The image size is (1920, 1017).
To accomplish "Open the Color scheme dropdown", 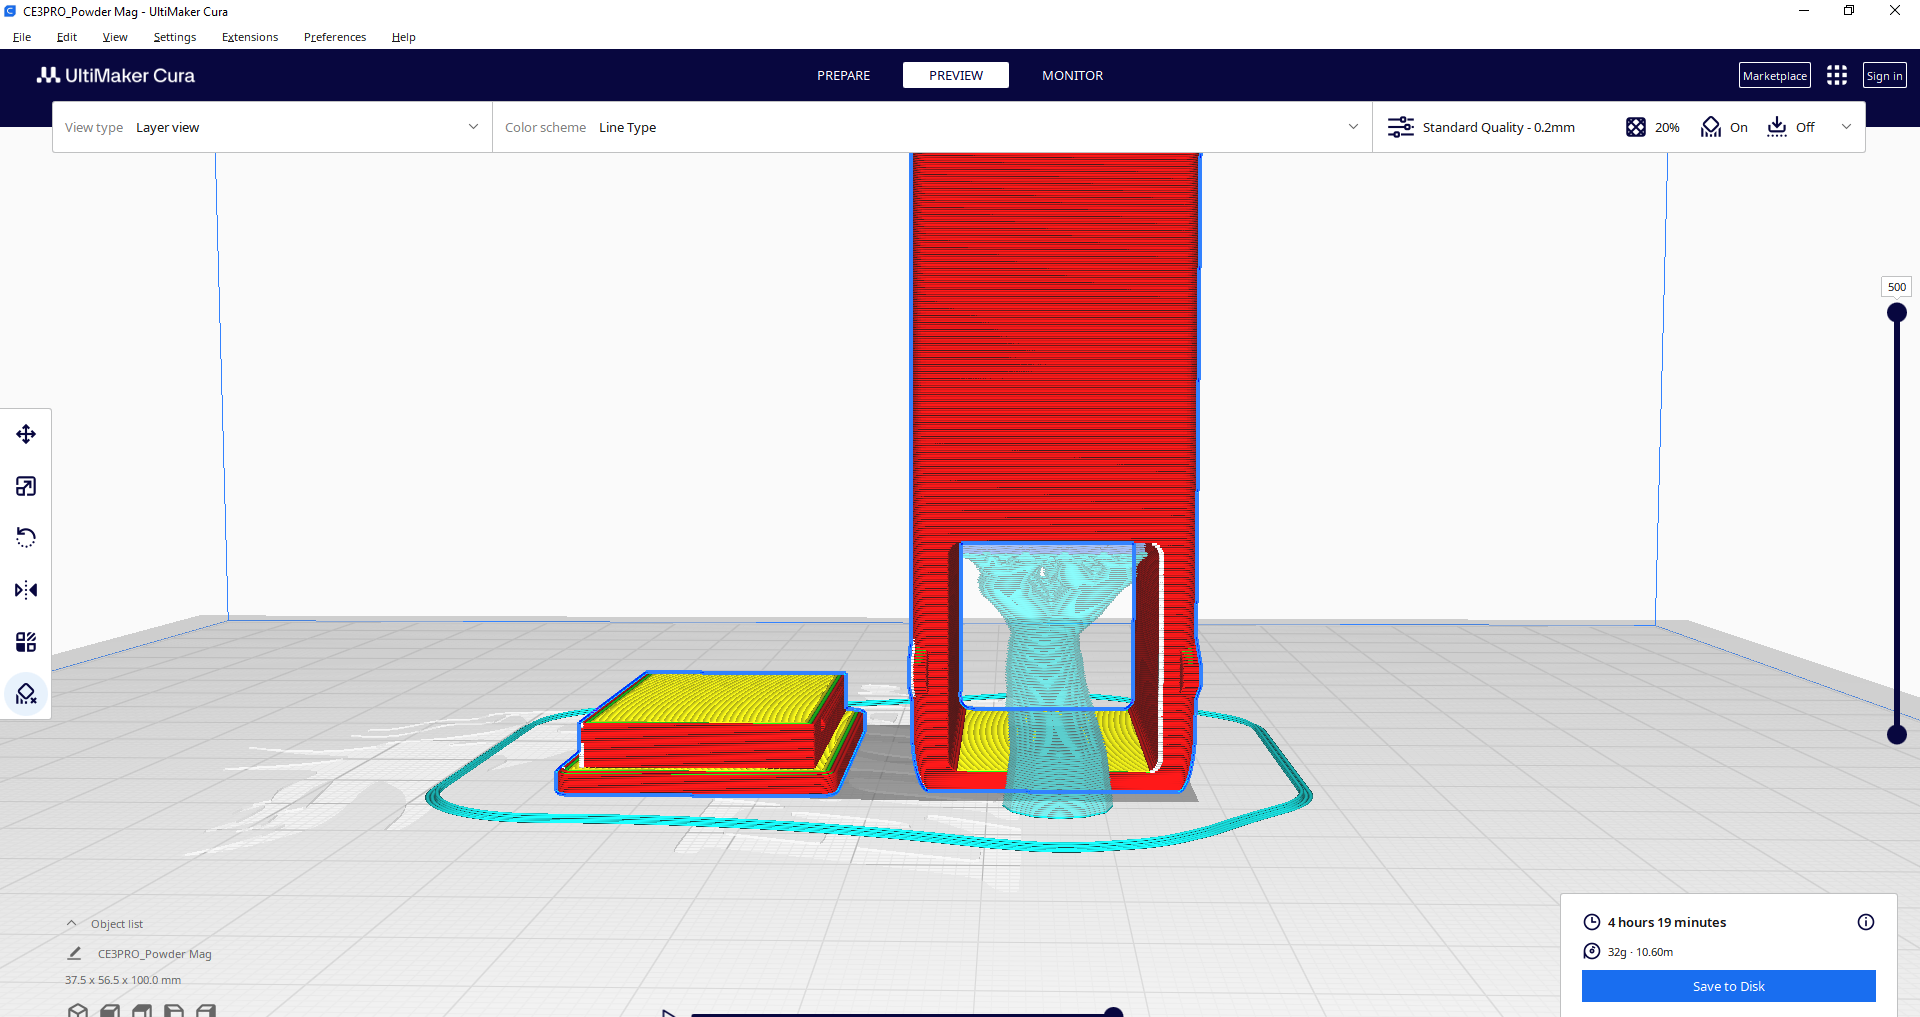I will pos(932,127).
